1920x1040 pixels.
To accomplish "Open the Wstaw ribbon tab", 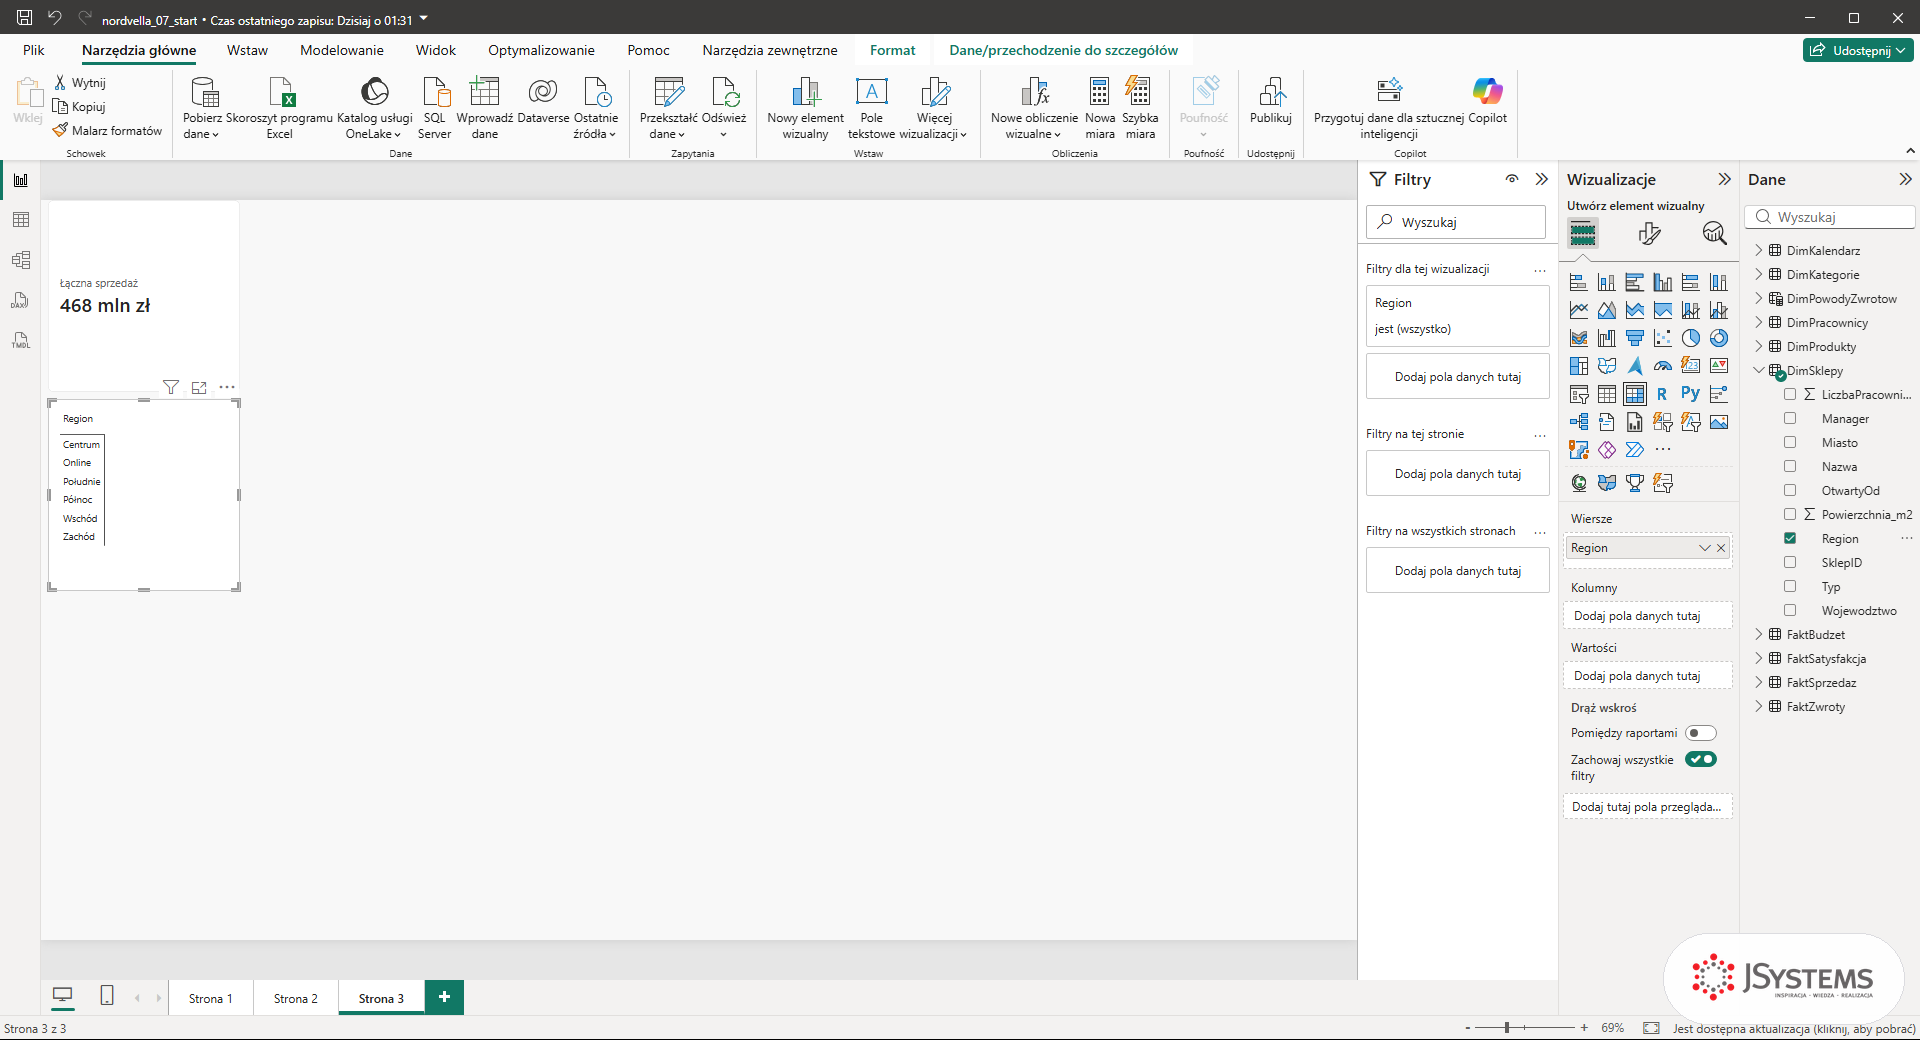I will 247,51.
